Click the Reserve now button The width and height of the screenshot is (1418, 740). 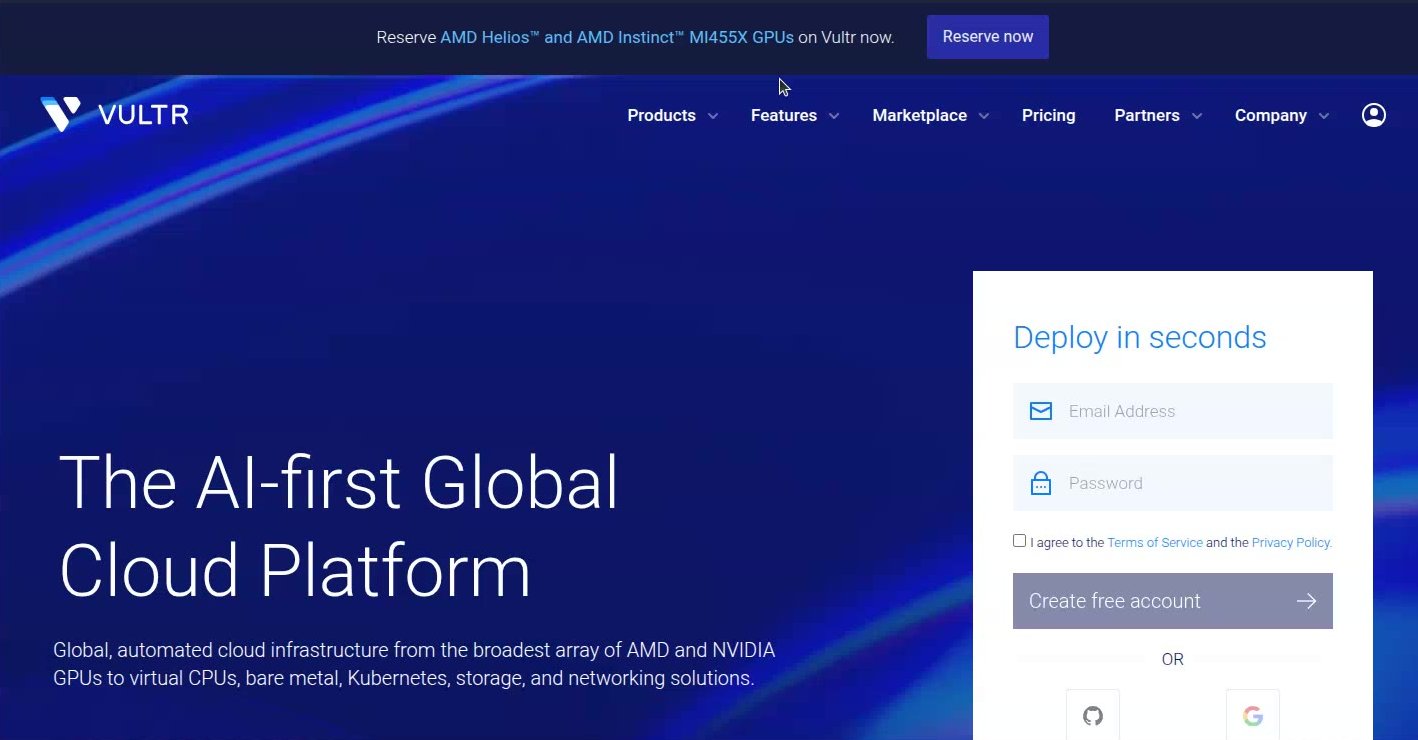pyautogui.click(x=988, y=37)
